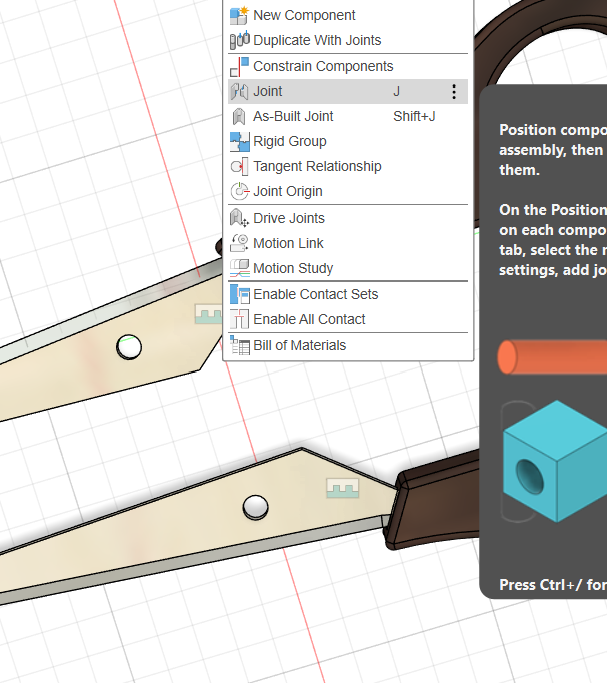Click the Constrain Components icon
The image size is (607, 683).
(239, 66)
